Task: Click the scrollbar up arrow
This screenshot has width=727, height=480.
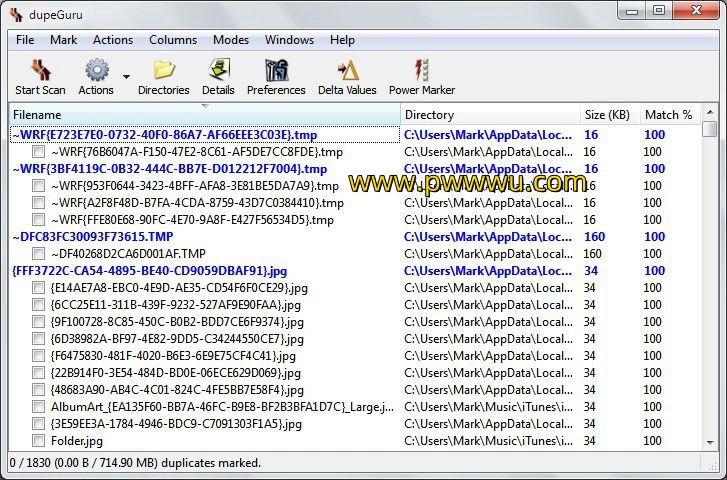Action: point(710,112)
